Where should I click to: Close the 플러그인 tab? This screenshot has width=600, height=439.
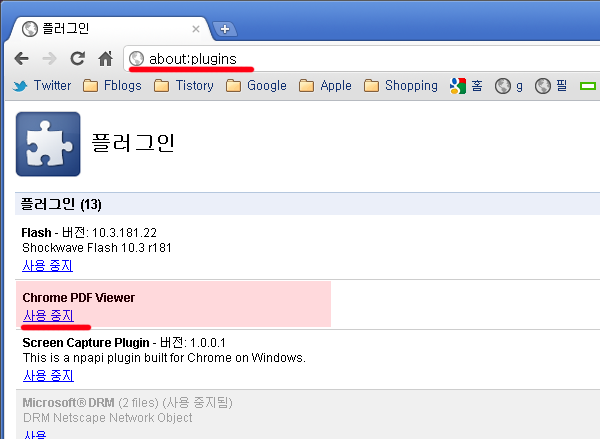196,29
